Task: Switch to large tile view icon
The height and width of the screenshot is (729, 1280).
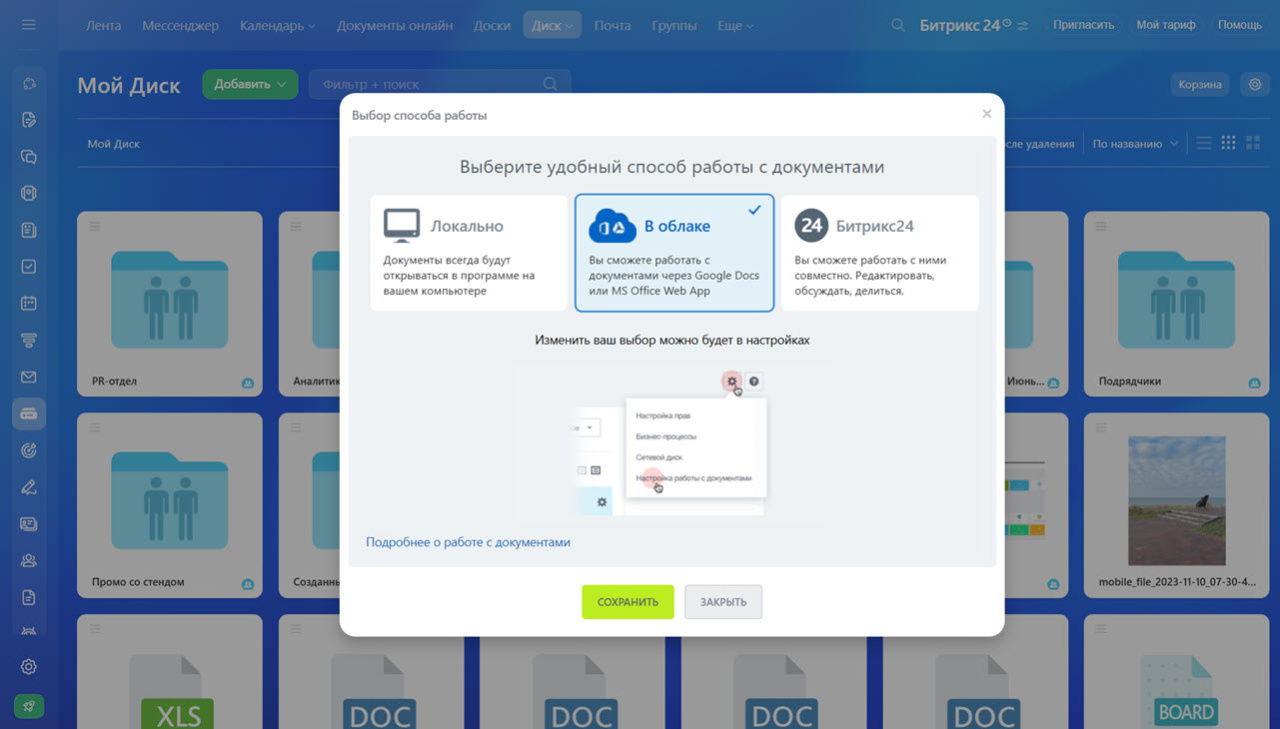Action: (1254, 143)
